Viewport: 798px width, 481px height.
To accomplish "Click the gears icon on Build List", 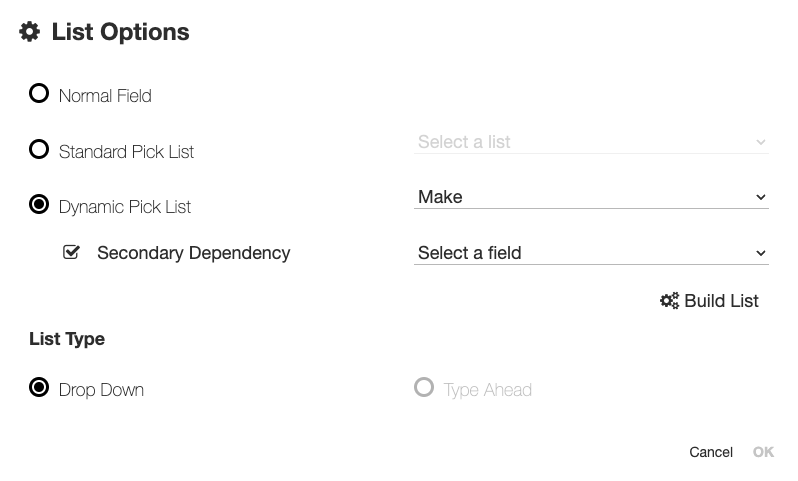I will (669, 301).
